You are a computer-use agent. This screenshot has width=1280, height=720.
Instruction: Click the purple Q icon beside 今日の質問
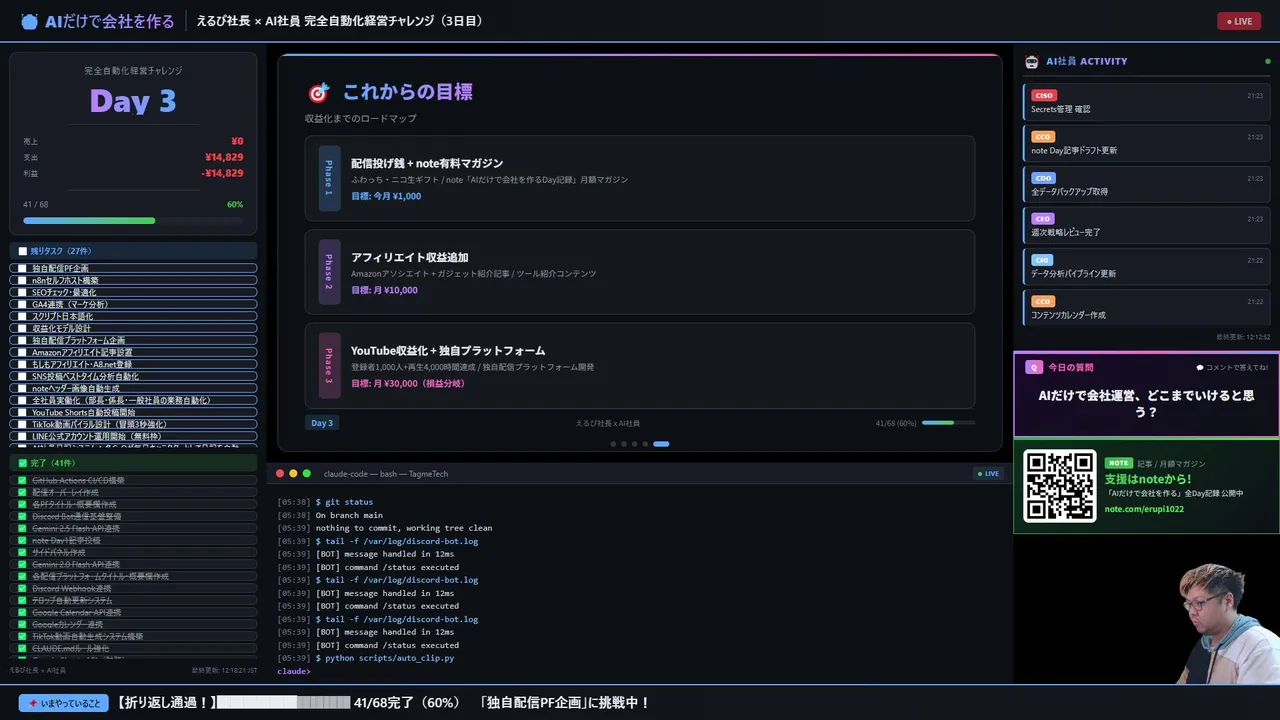coord(1034,367)
